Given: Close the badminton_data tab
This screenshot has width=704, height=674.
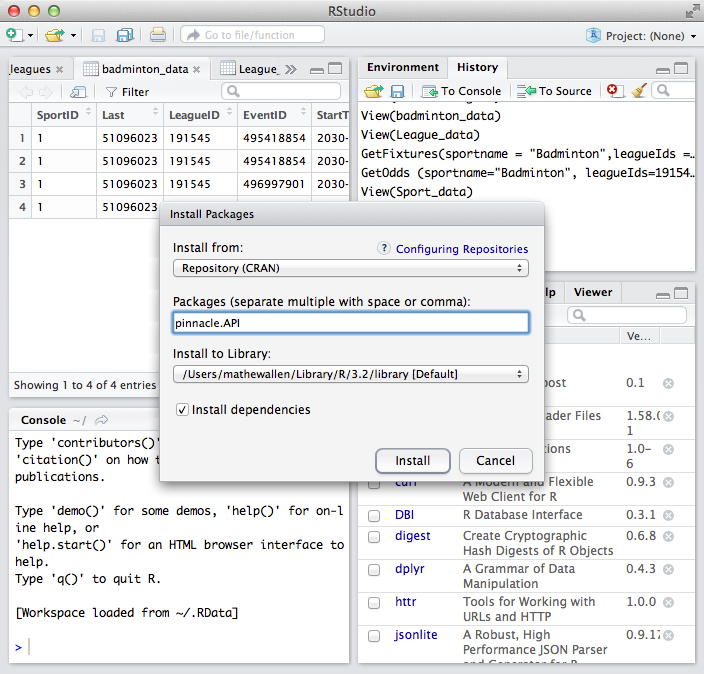Looking at the screenshot, I should point(196,69).
